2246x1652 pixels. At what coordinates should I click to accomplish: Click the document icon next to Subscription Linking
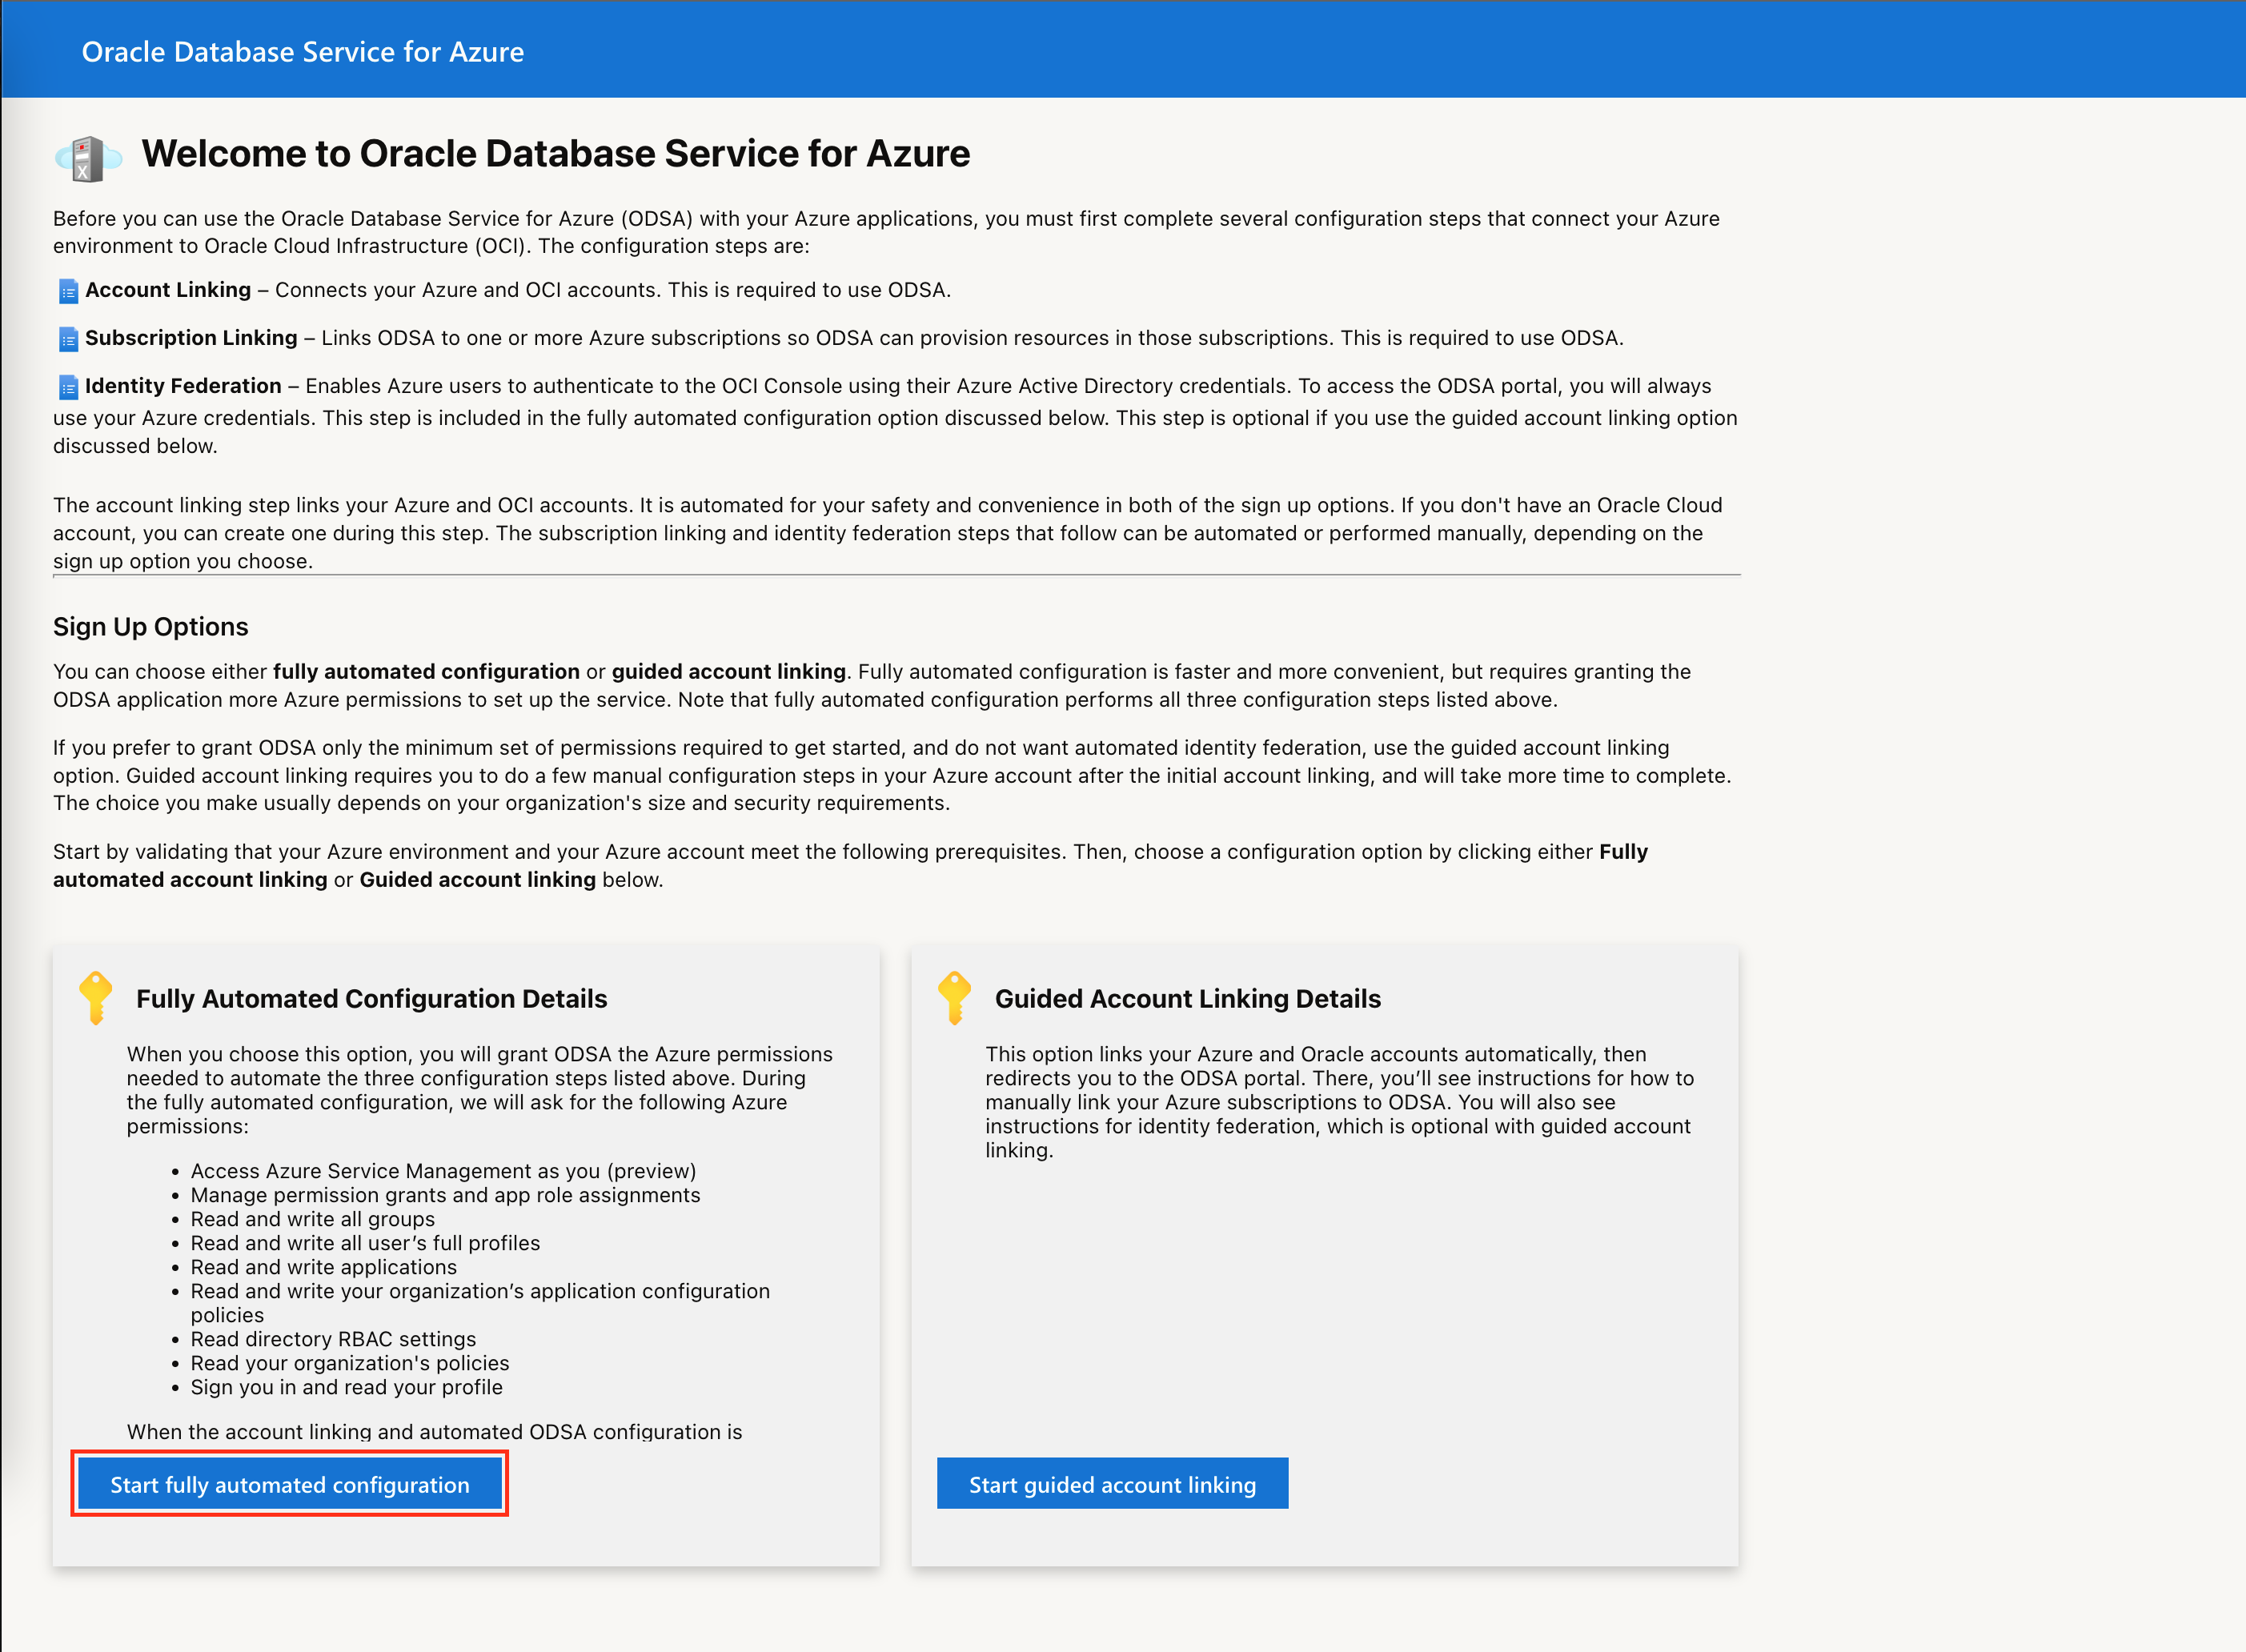click(68, 339)
